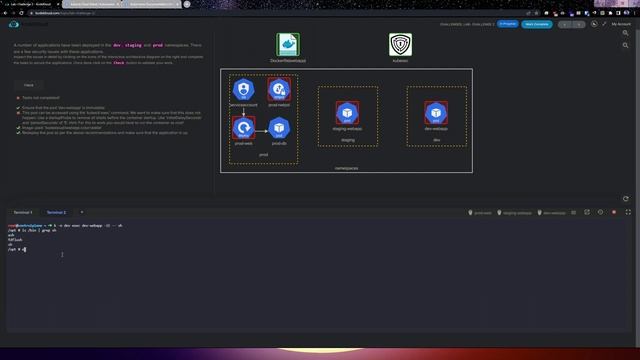Reload the browser page
The image size is (640, 360).
(x=21, y=13)
